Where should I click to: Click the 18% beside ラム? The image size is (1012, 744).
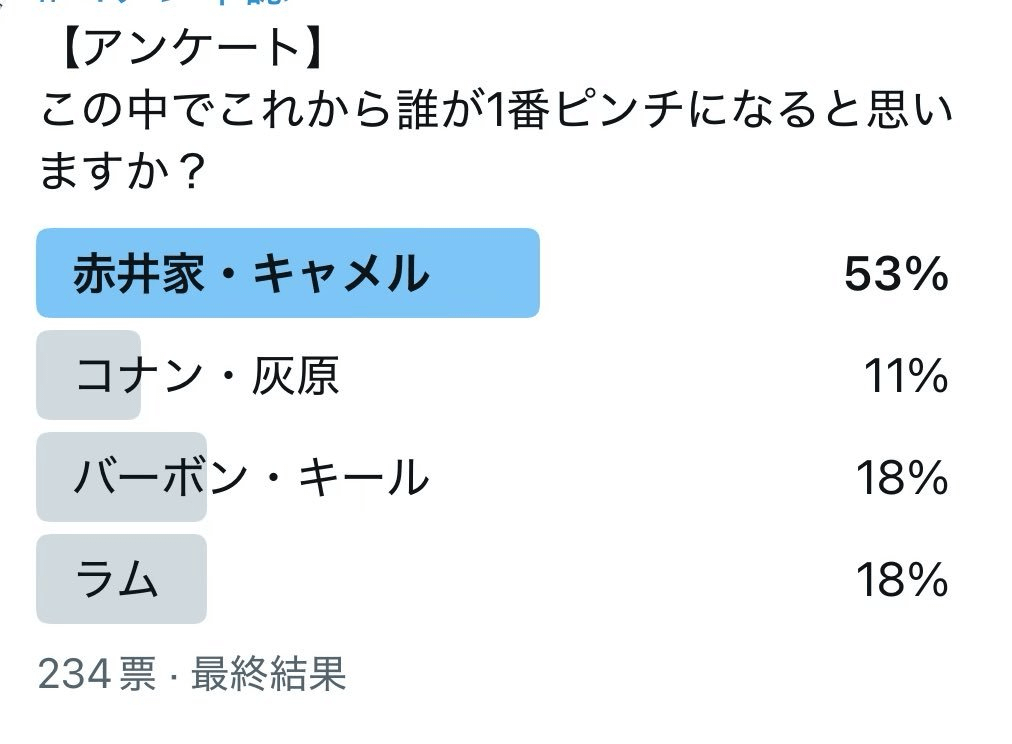pos(901,580)
